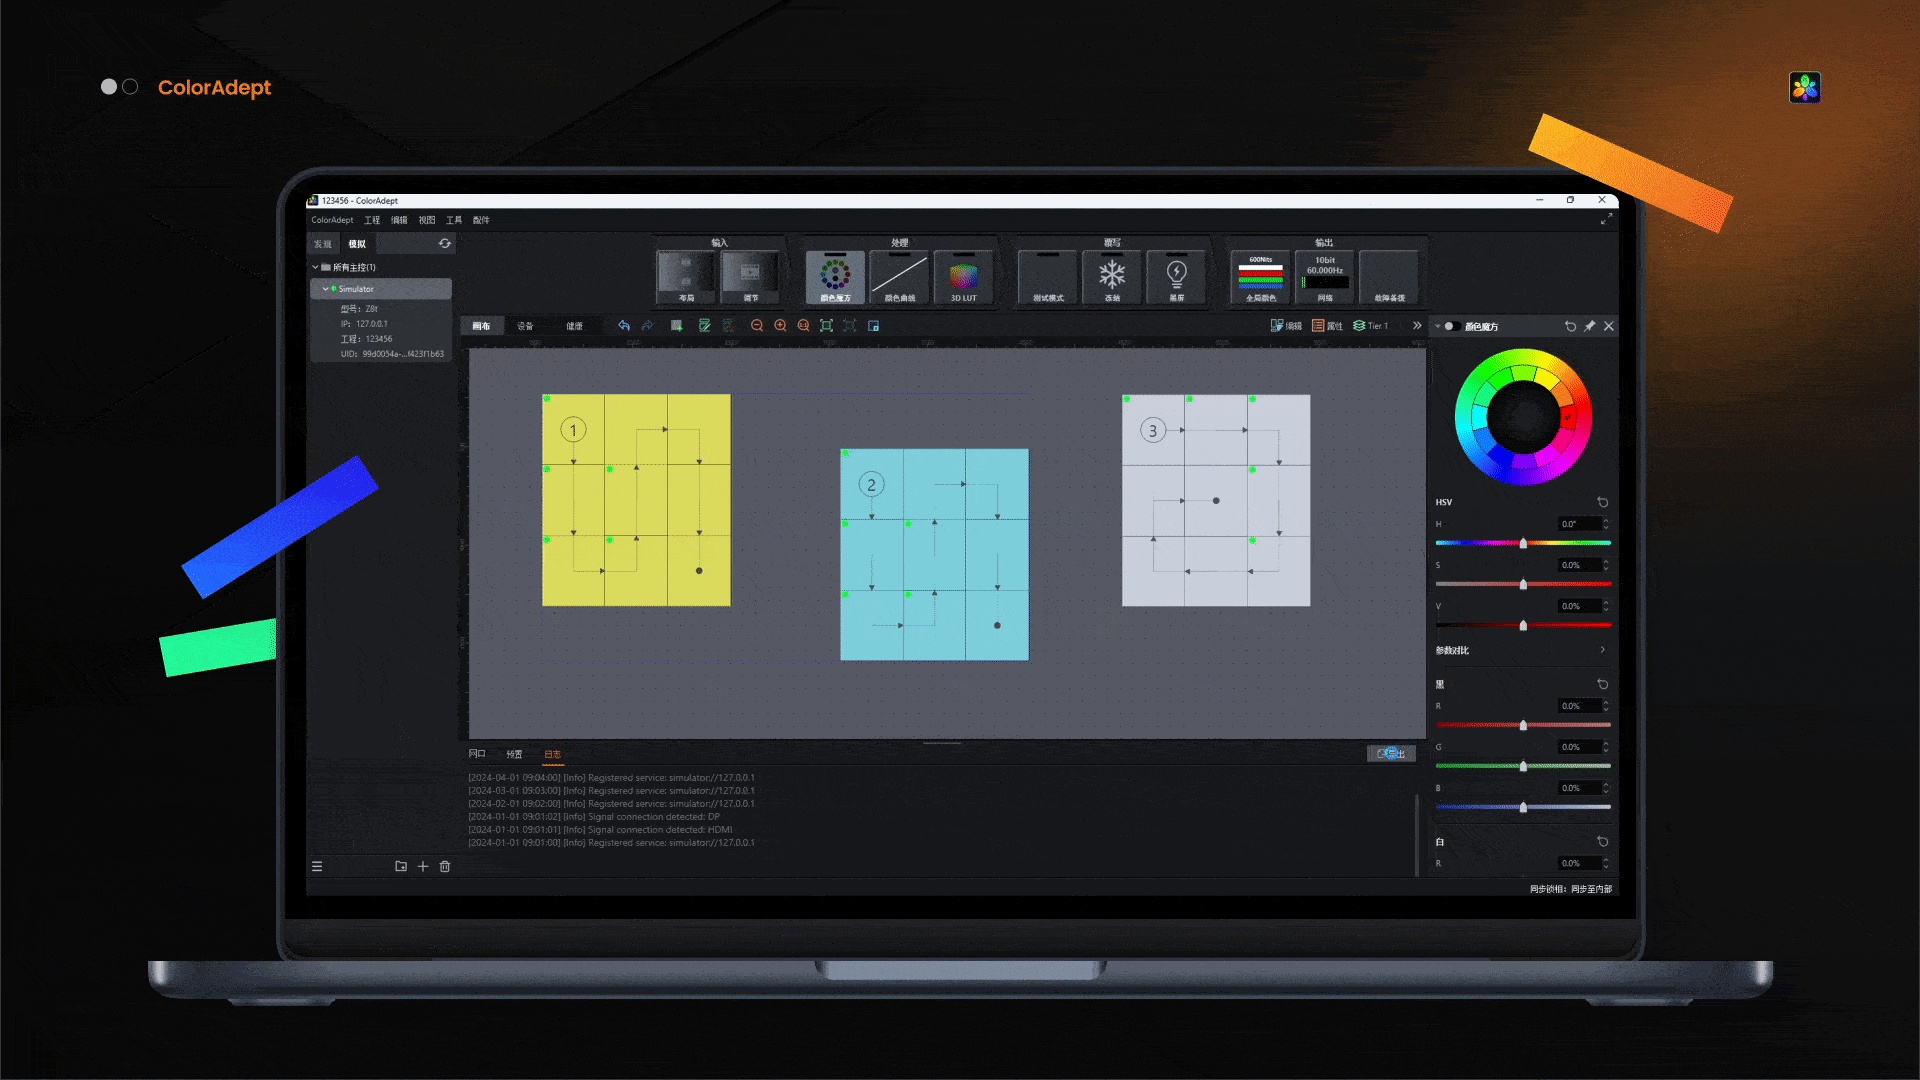Screen dimensions: 1920x1080
Task: Open the 工具 menu
Action: (x=454, y=220)
